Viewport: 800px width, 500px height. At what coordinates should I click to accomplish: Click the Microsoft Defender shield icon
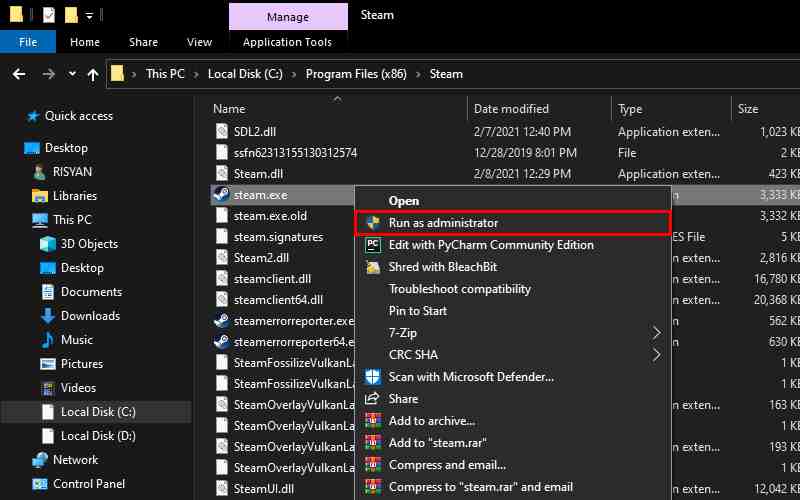(373, 377)
